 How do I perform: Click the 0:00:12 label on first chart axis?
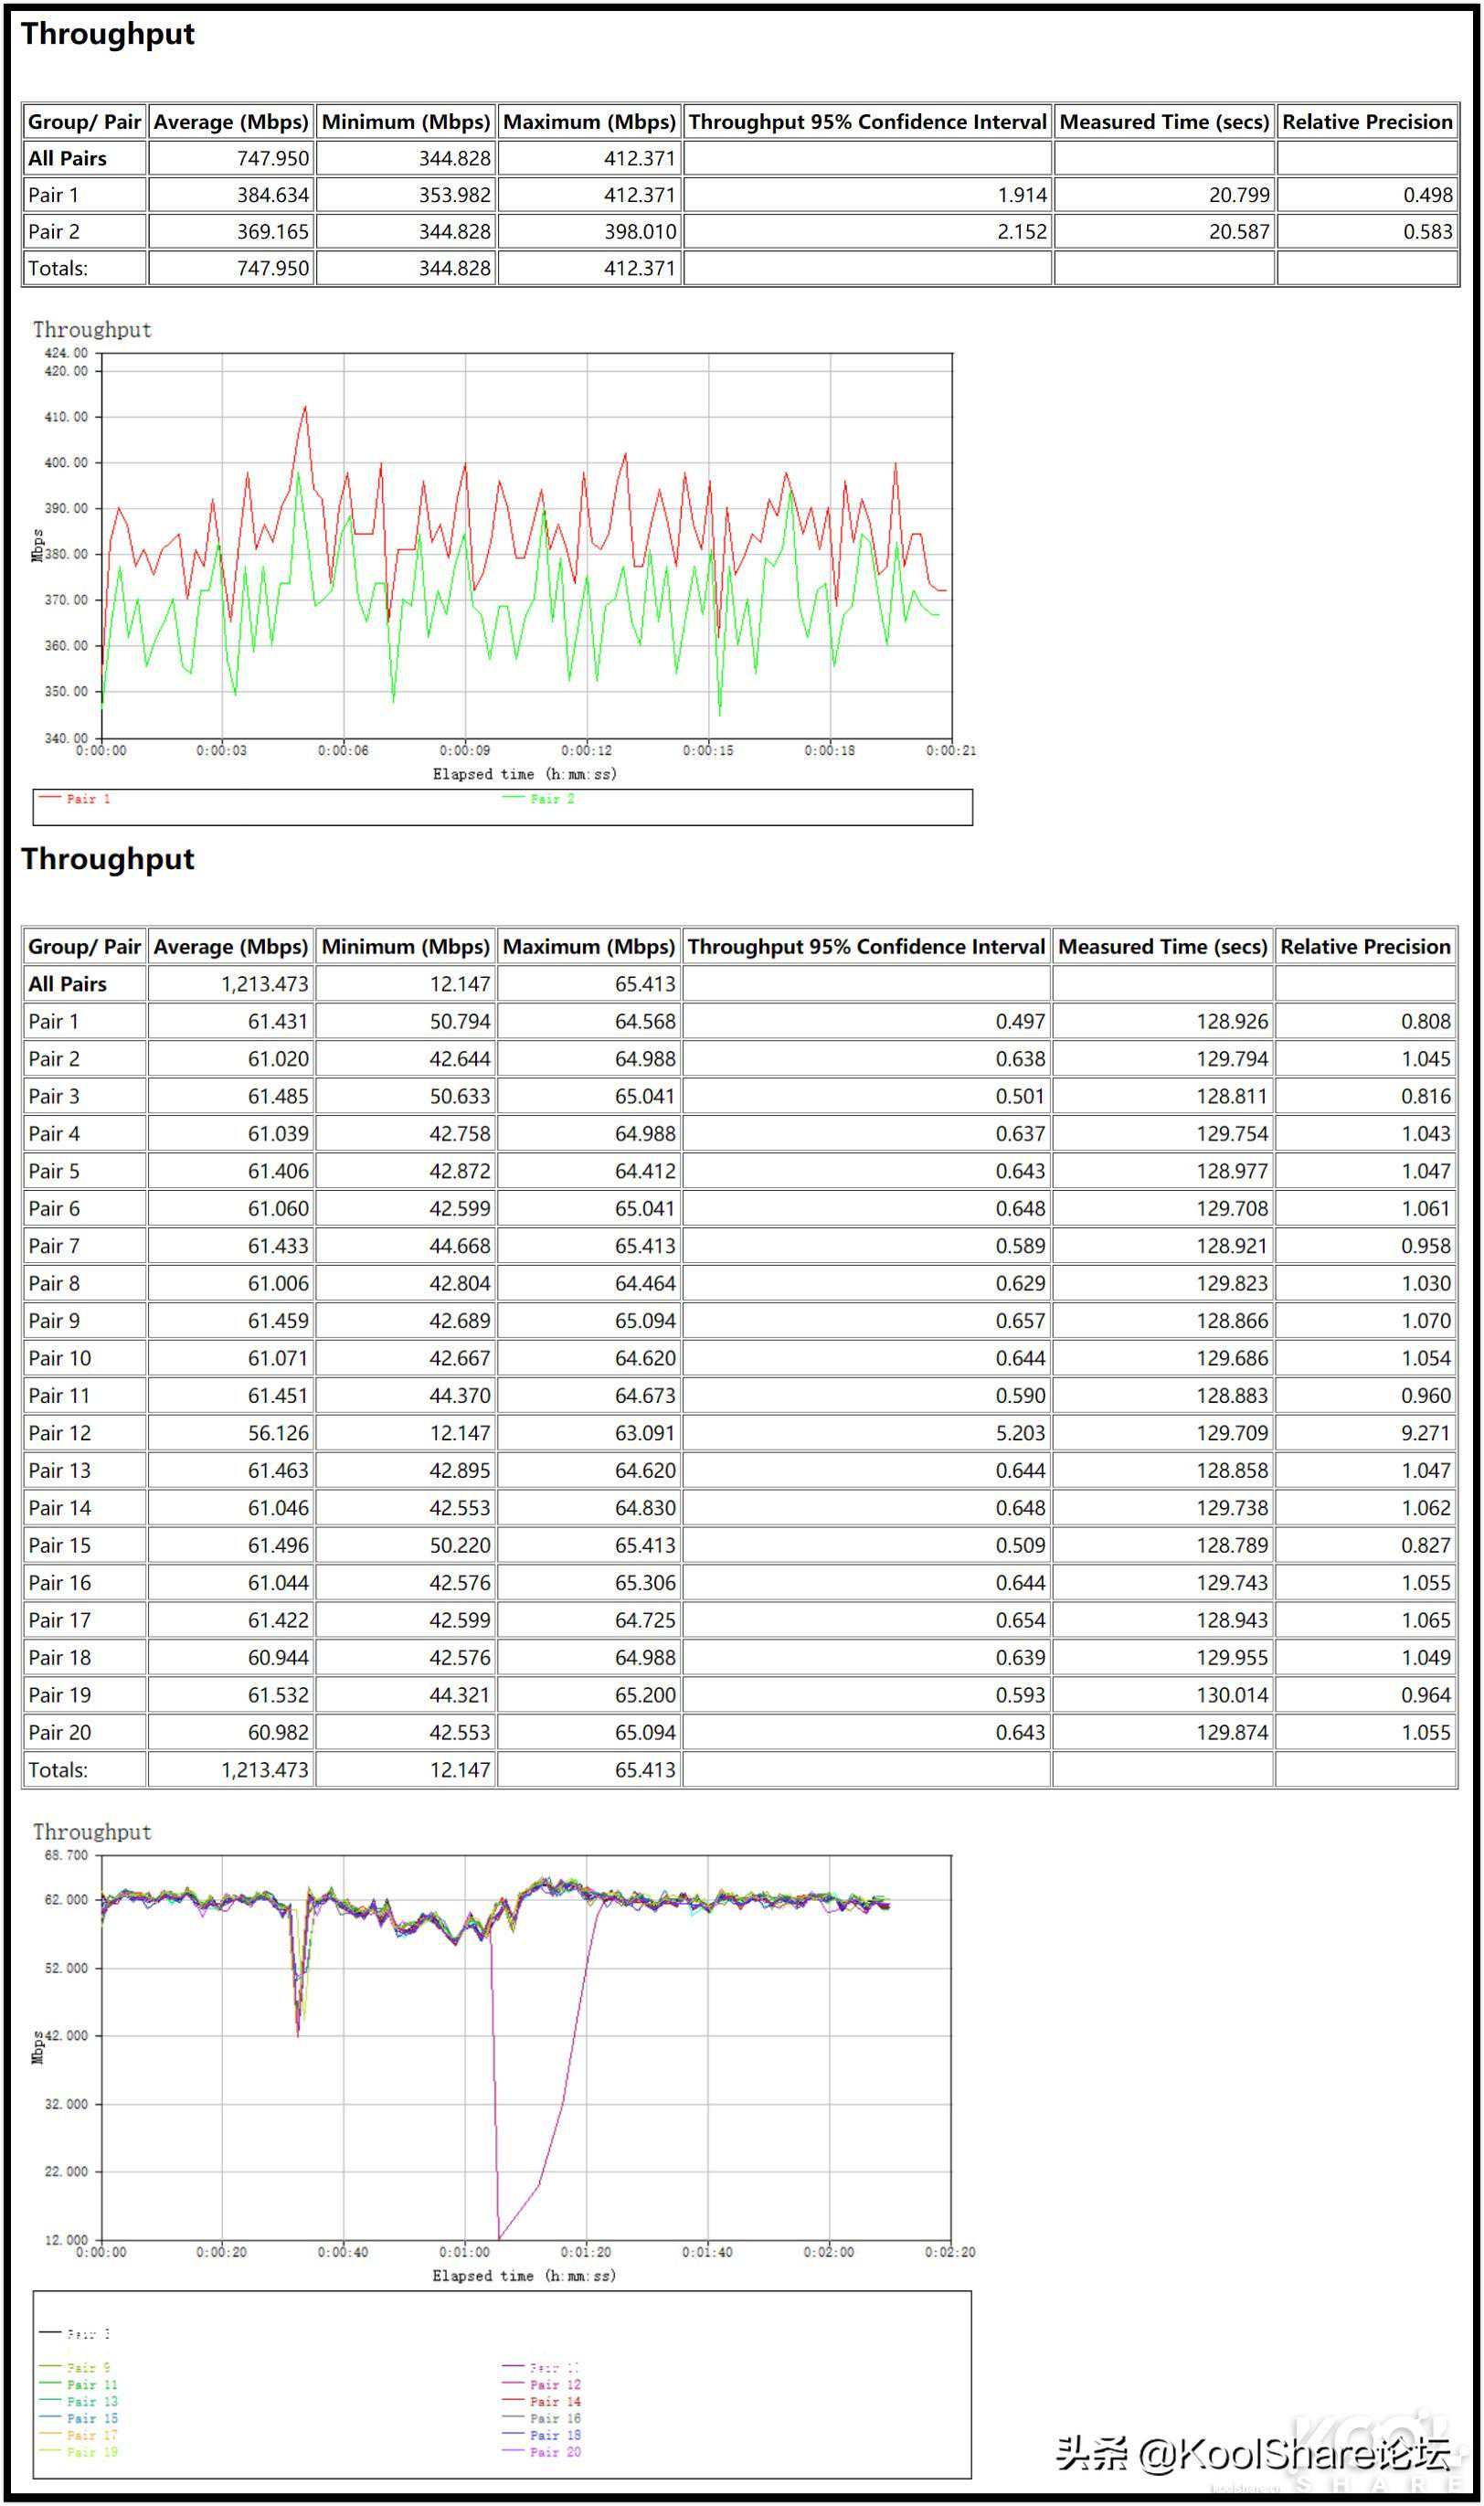coord(586,750)
